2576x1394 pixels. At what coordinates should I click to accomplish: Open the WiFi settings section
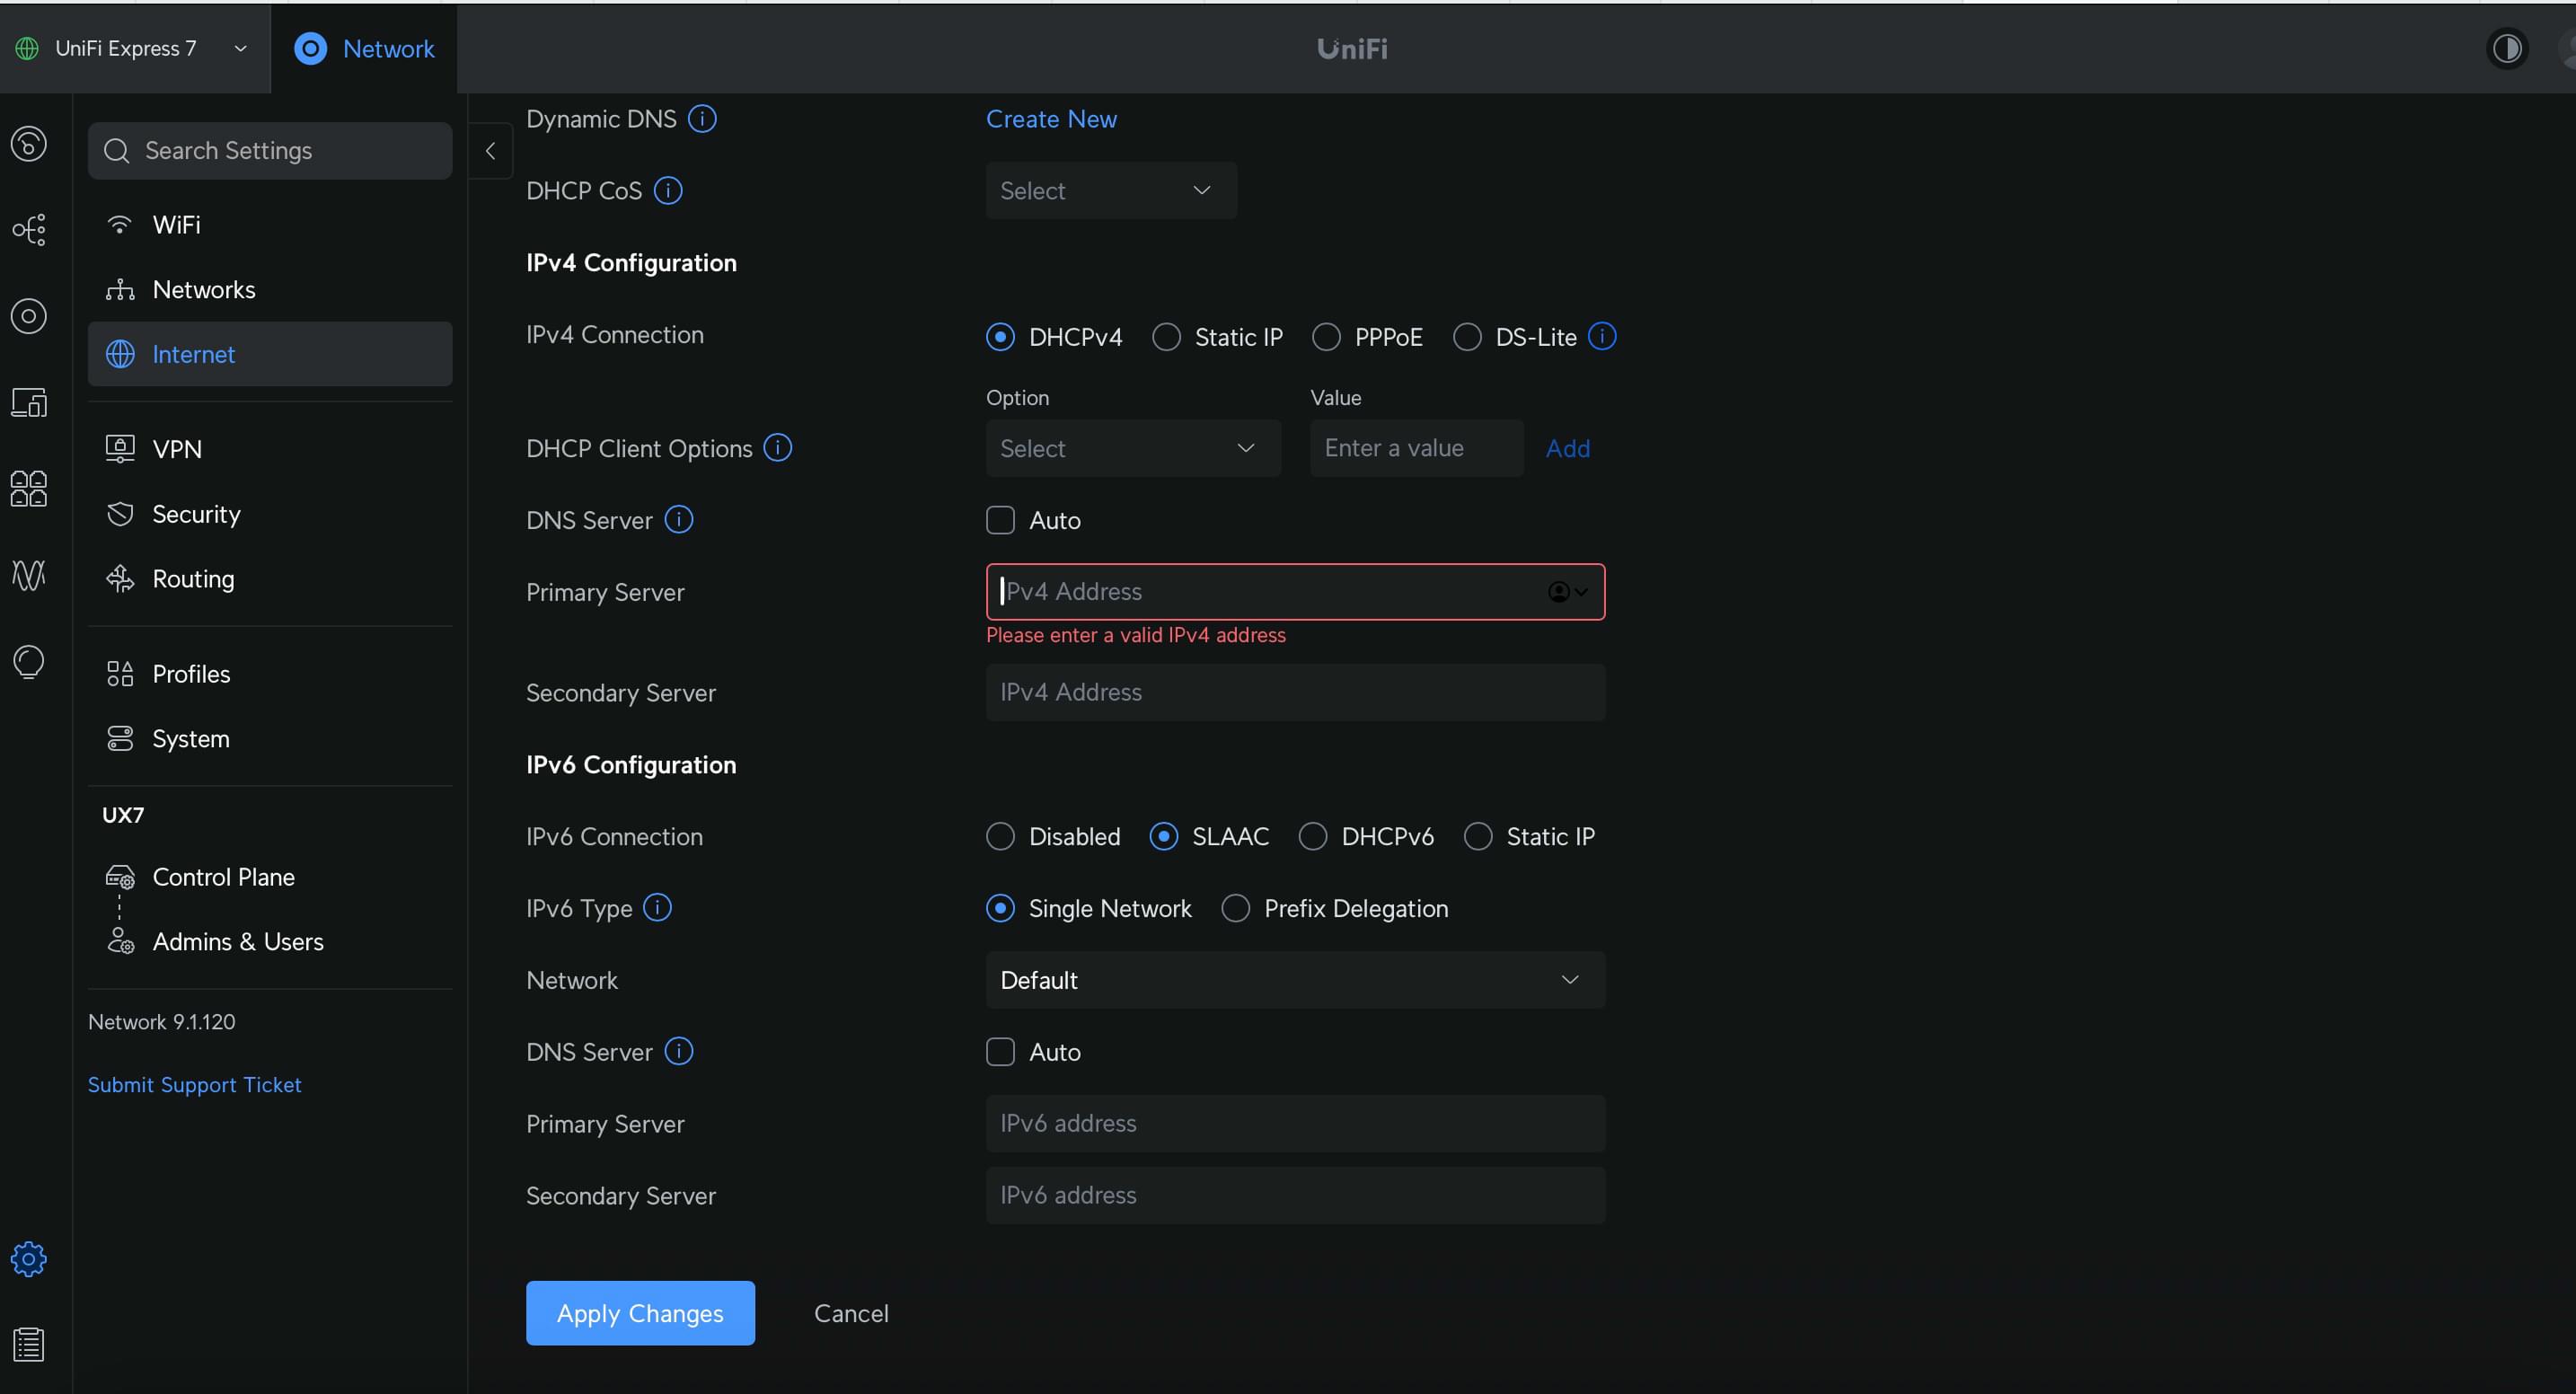pyautogui.click(x=270, y=225)
